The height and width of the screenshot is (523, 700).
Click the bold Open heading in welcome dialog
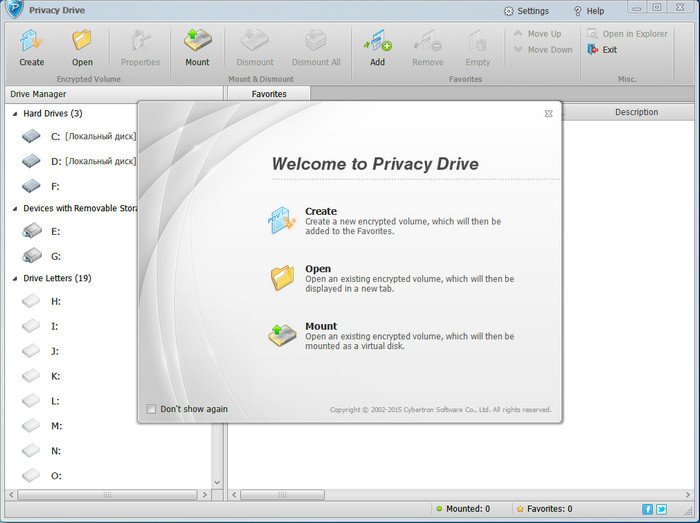pyautogui.click(x=318, y=269)
